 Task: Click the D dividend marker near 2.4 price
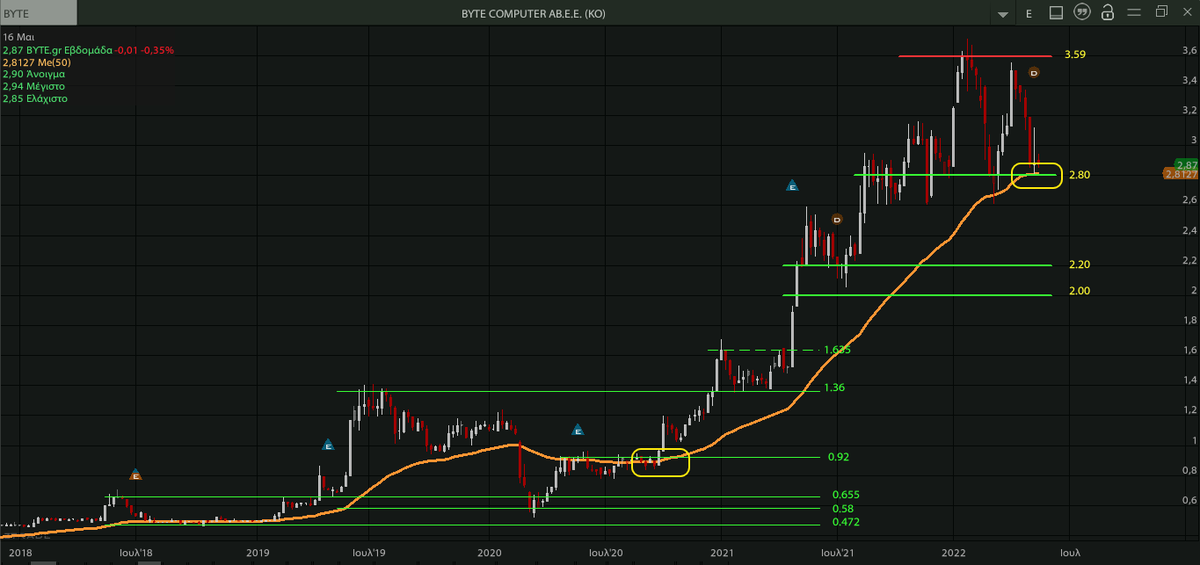pyautogui.click(x=836, y=219)
